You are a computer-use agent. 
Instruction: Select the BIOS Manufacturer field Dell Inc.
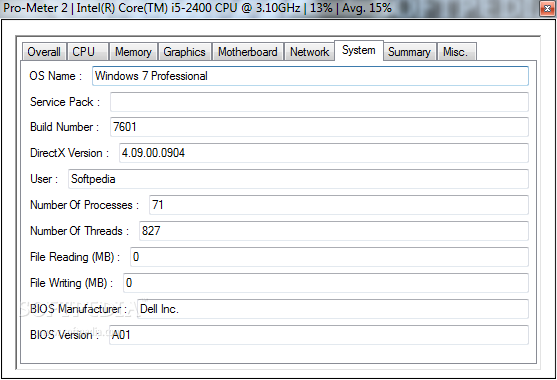point(333,309)
